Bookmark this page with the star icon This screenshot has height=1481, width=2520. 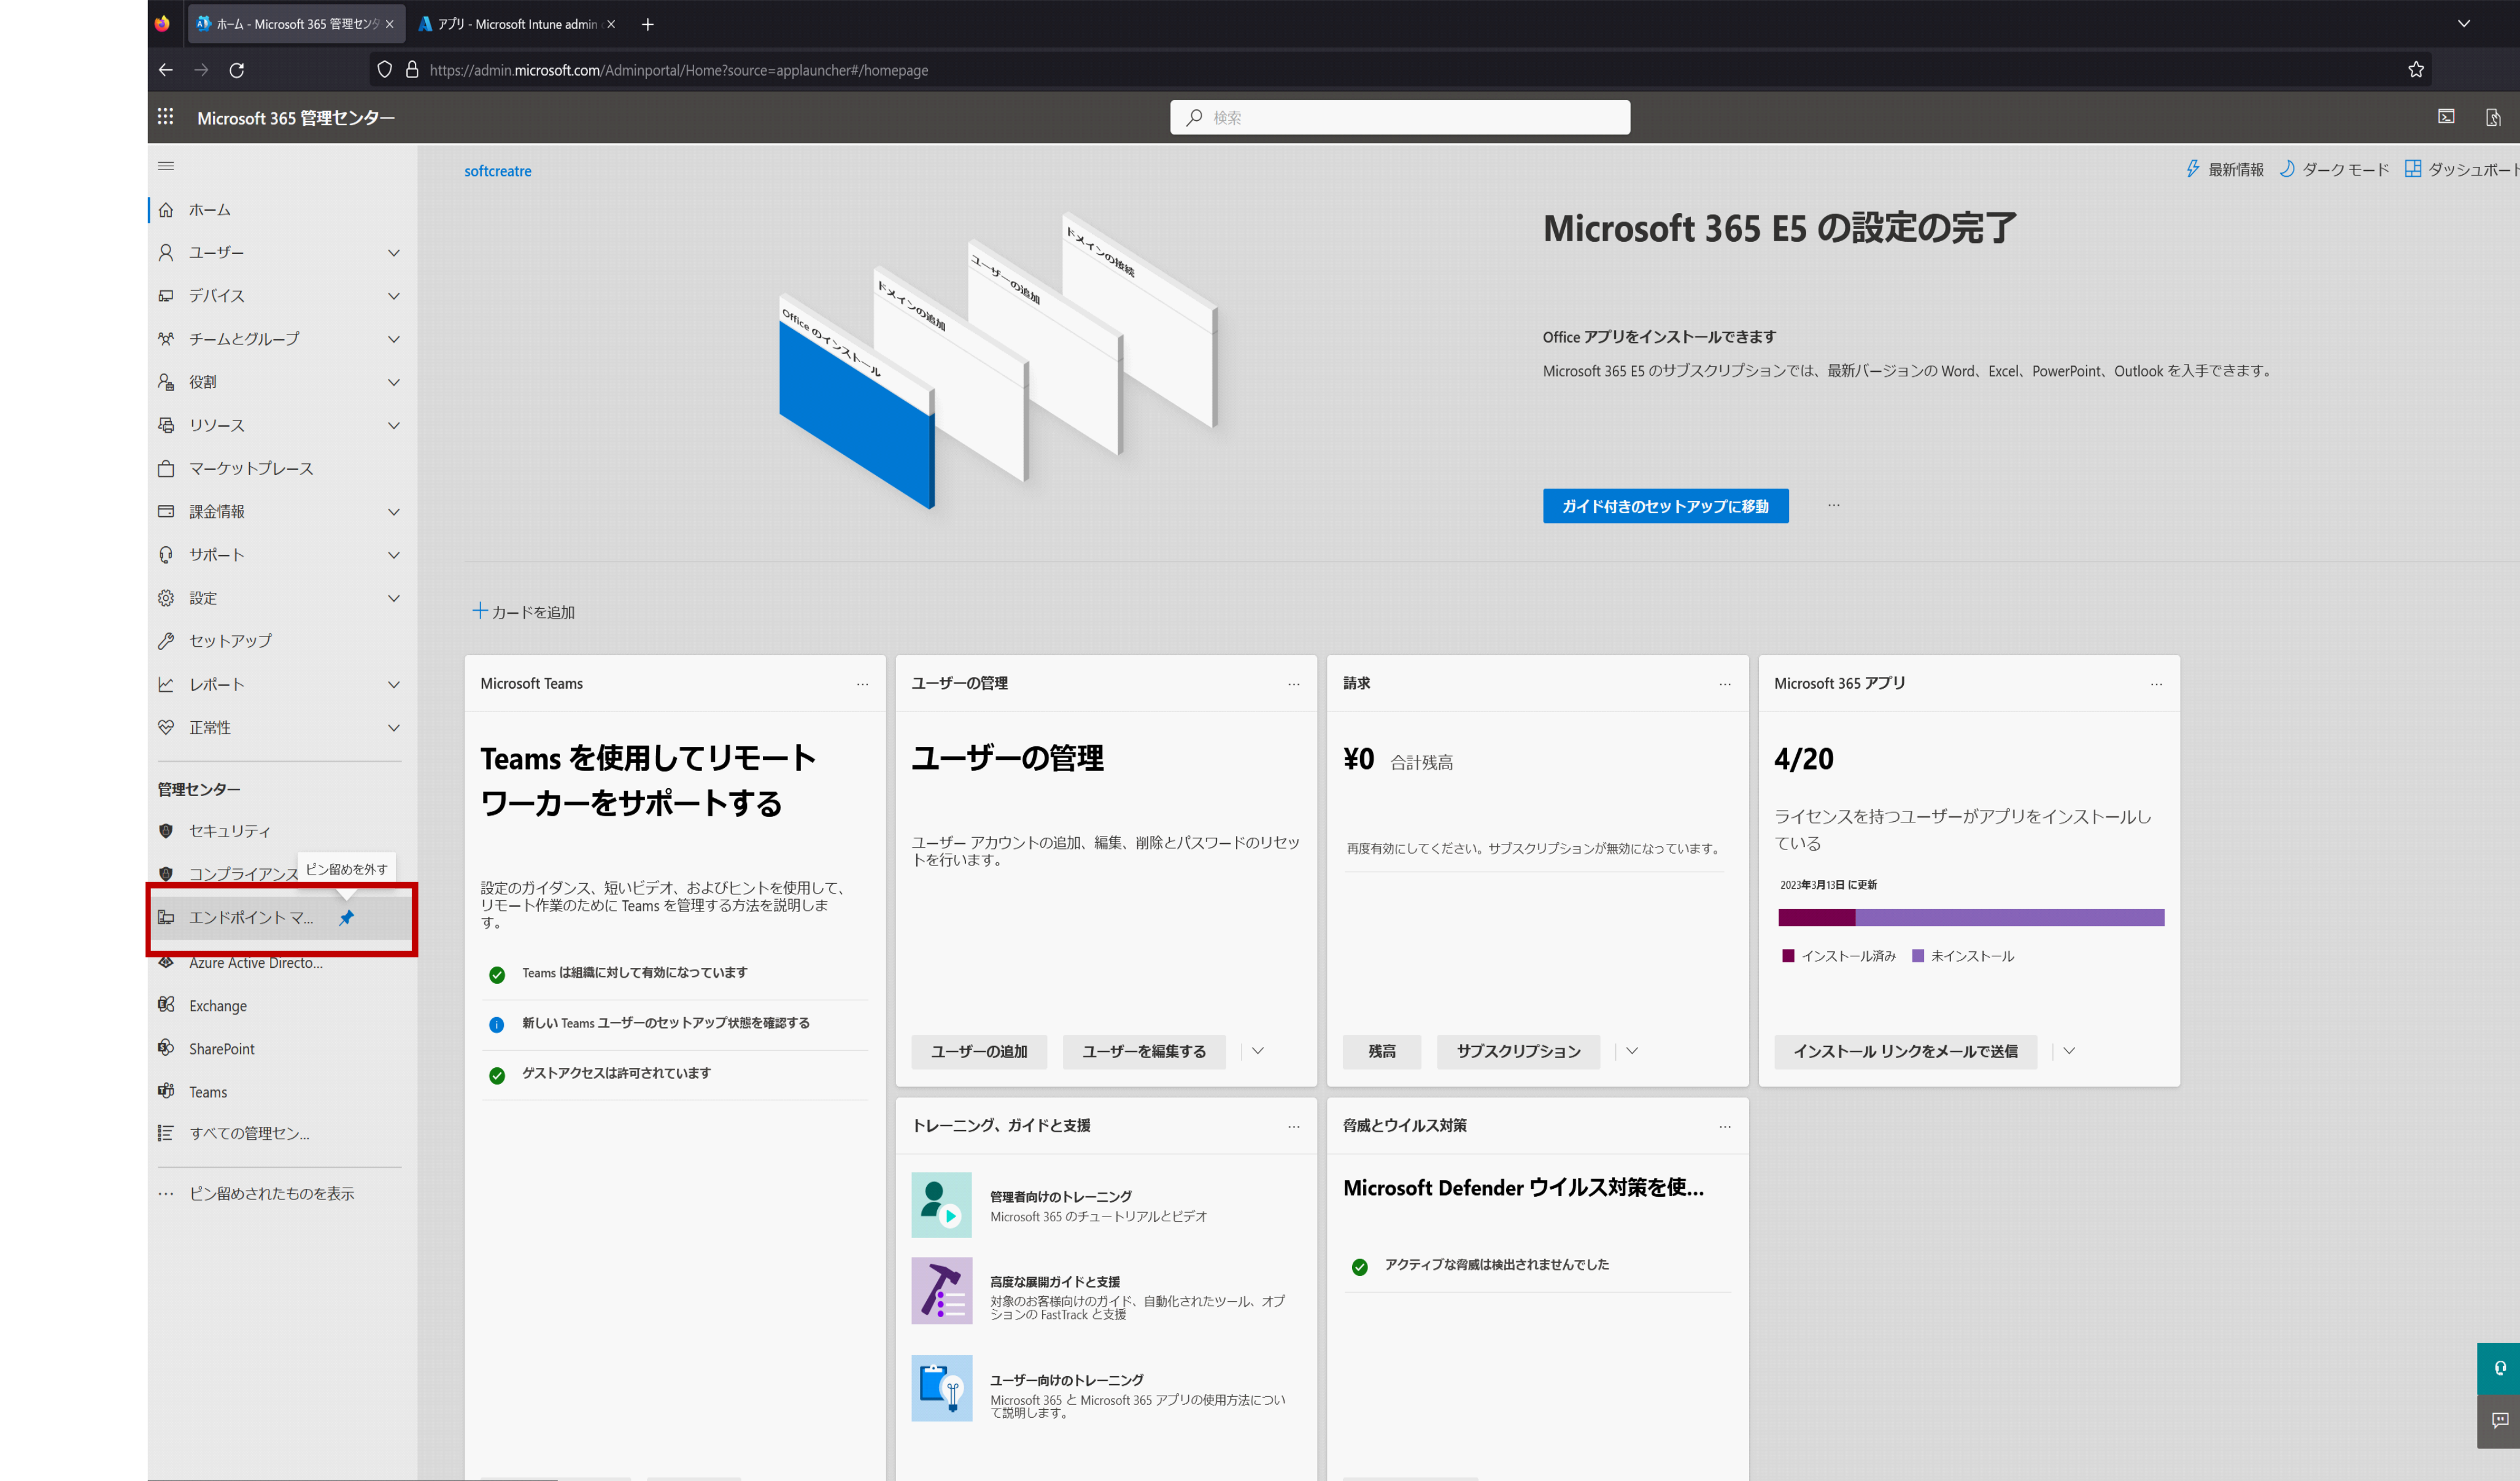pos(2416,70)
